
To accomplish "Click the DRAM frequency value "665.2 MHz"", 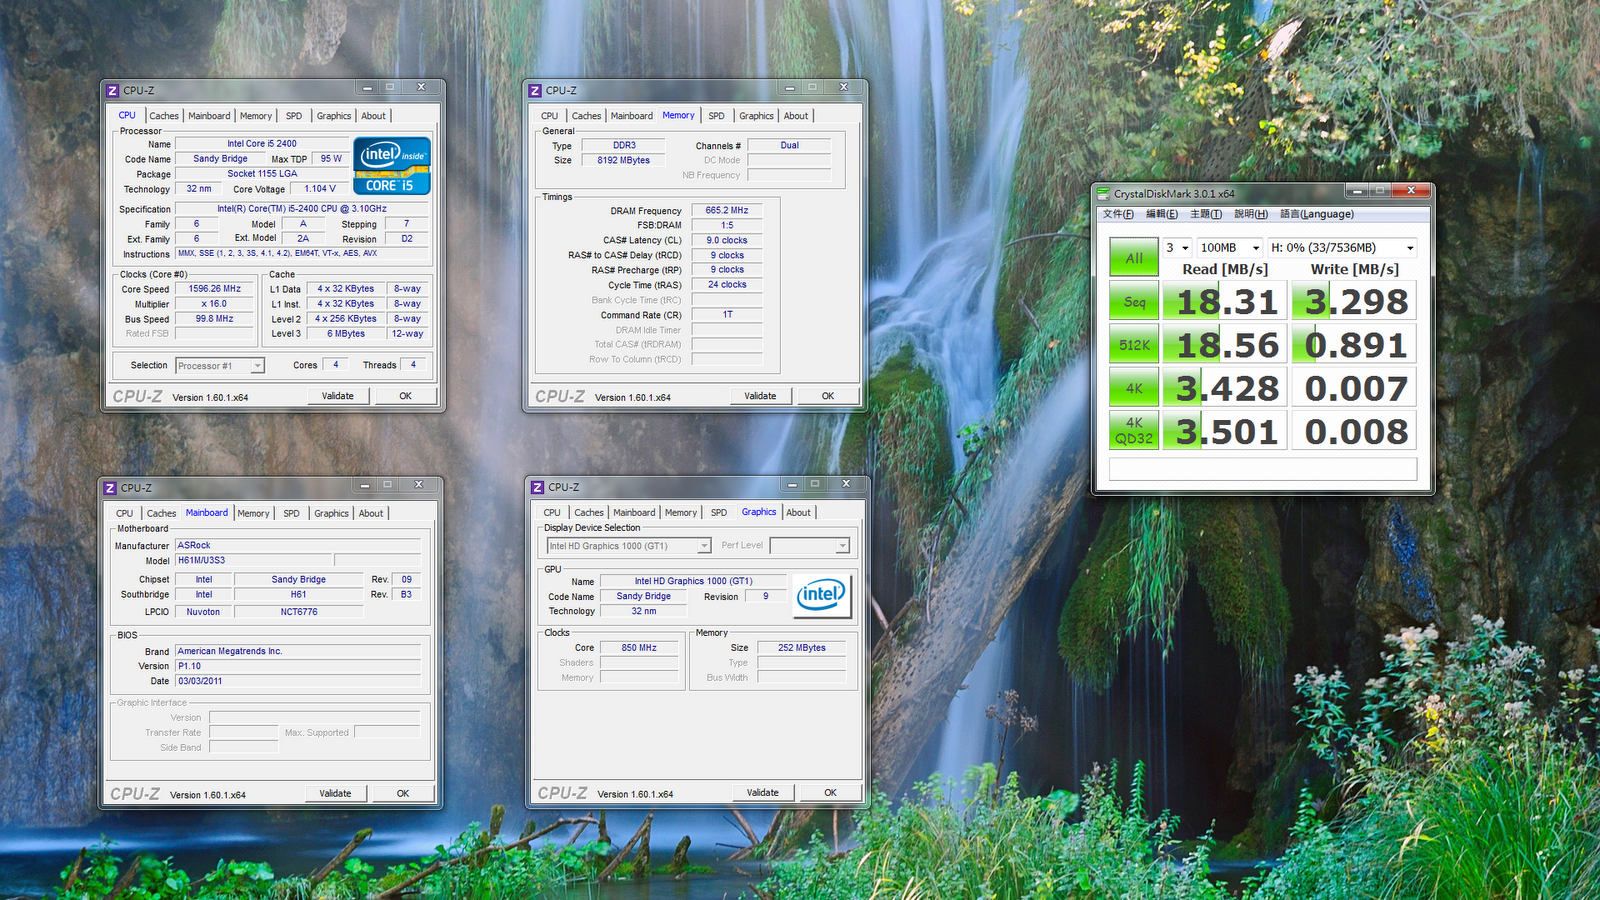I will 727,211.
